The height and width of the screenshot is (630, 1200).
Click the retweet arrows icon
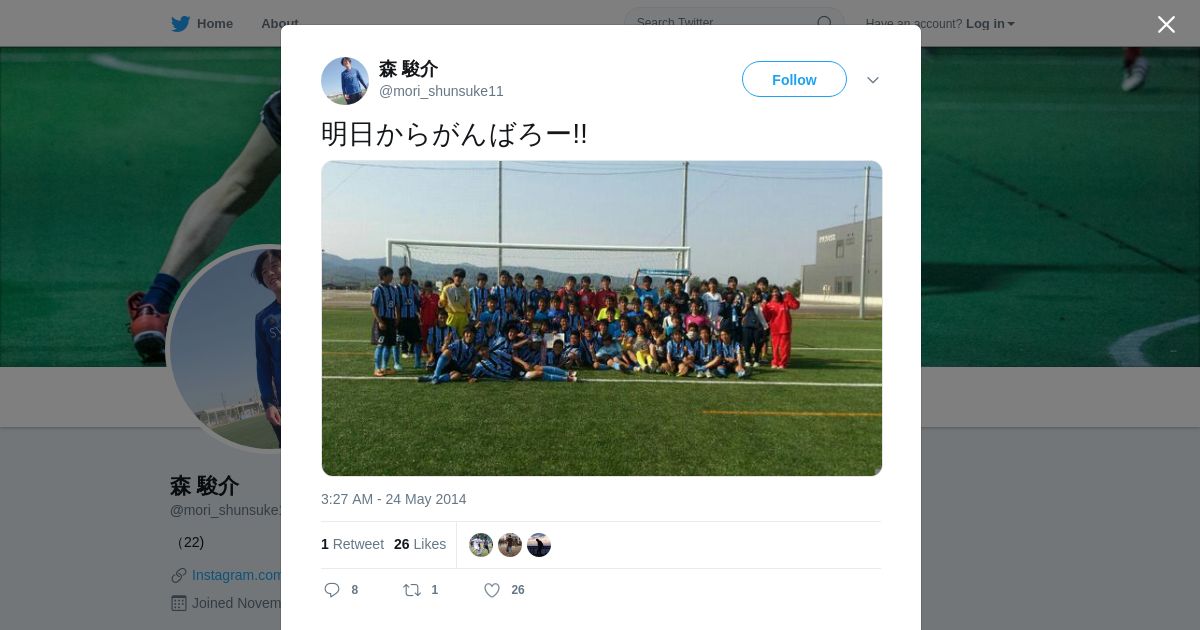[412, 590]
